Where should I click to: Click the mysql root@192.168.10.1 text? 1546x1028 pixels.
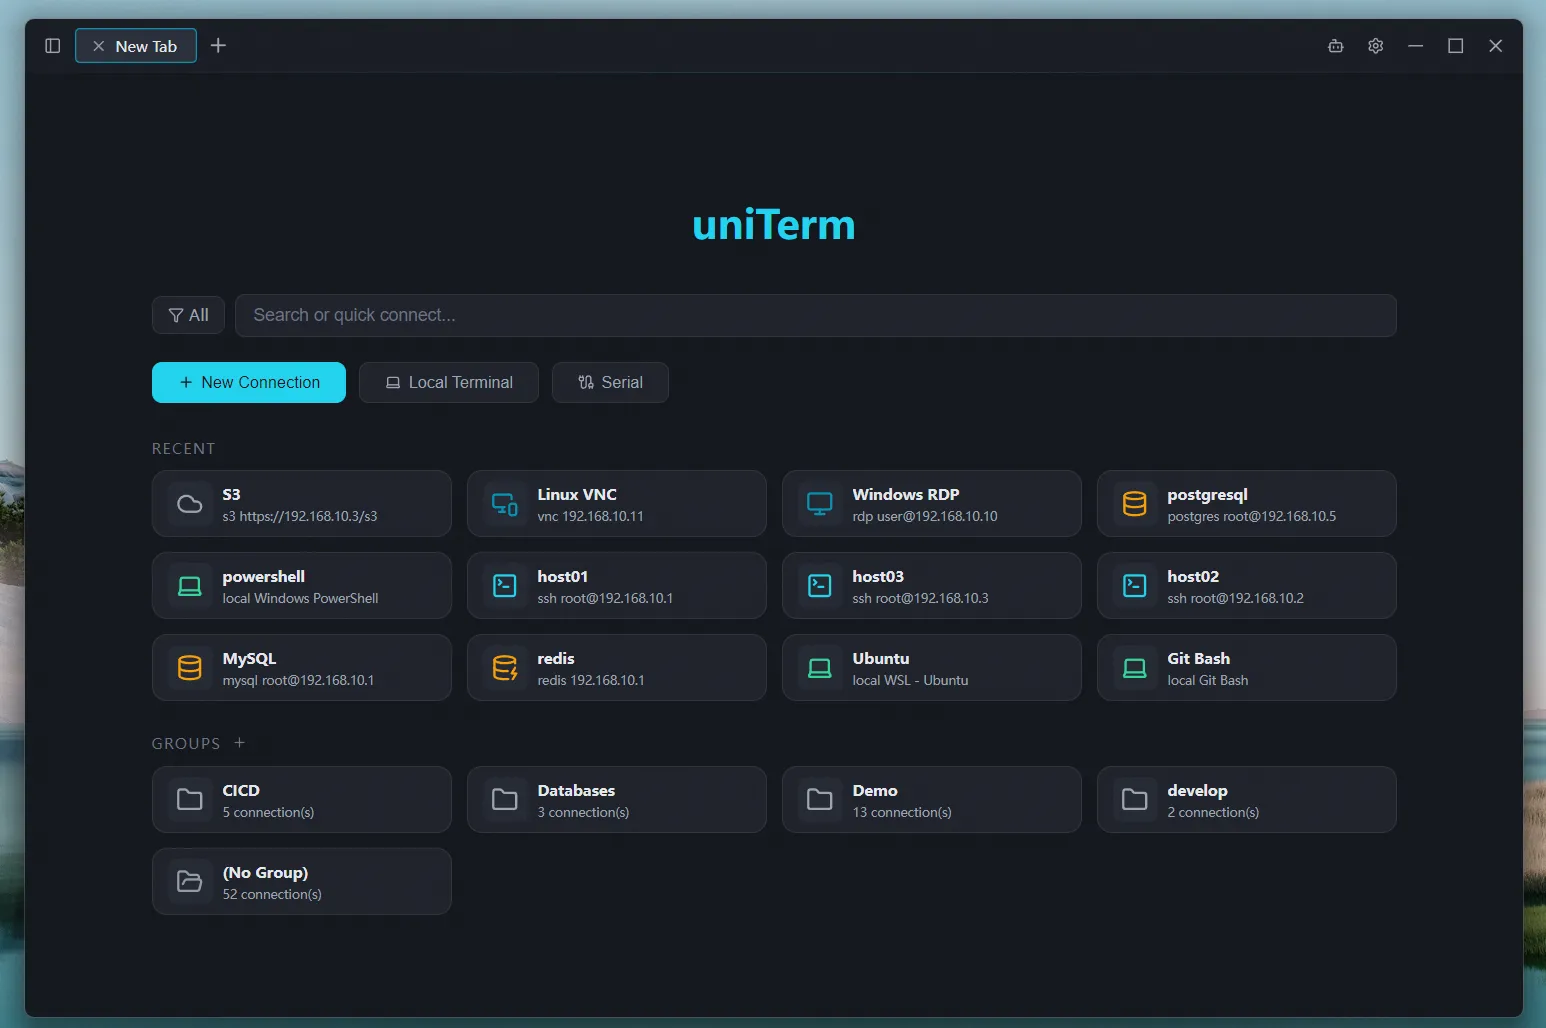point(298,680)
